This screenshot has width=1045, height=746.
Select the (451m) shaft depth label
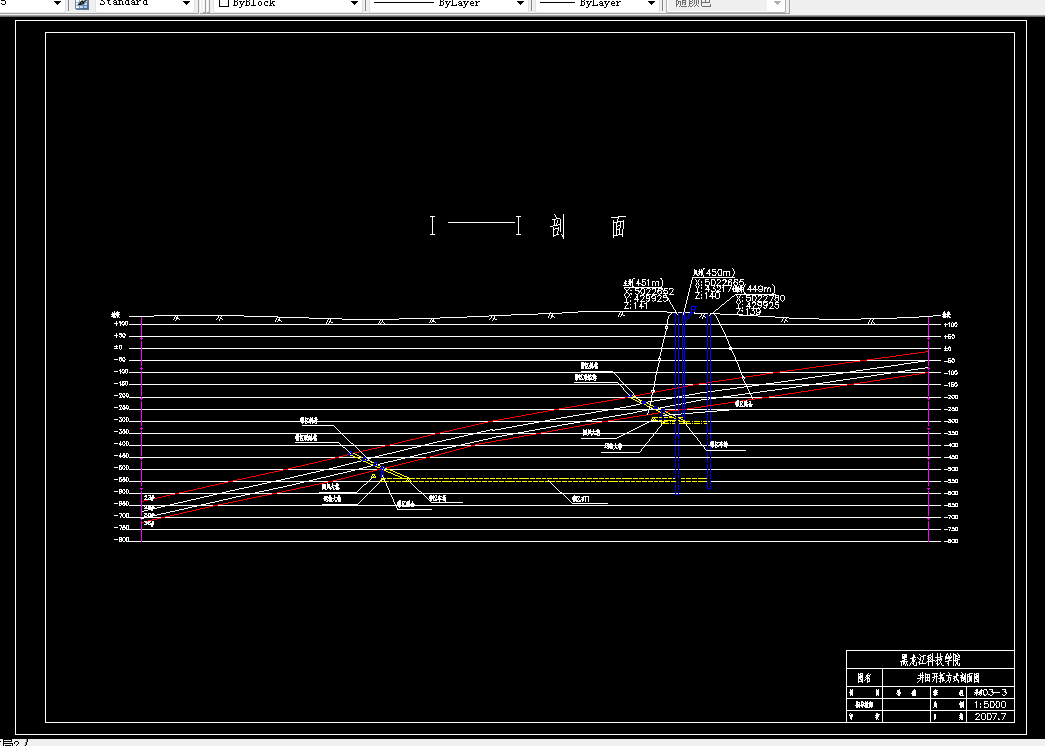tap(647, 283)
